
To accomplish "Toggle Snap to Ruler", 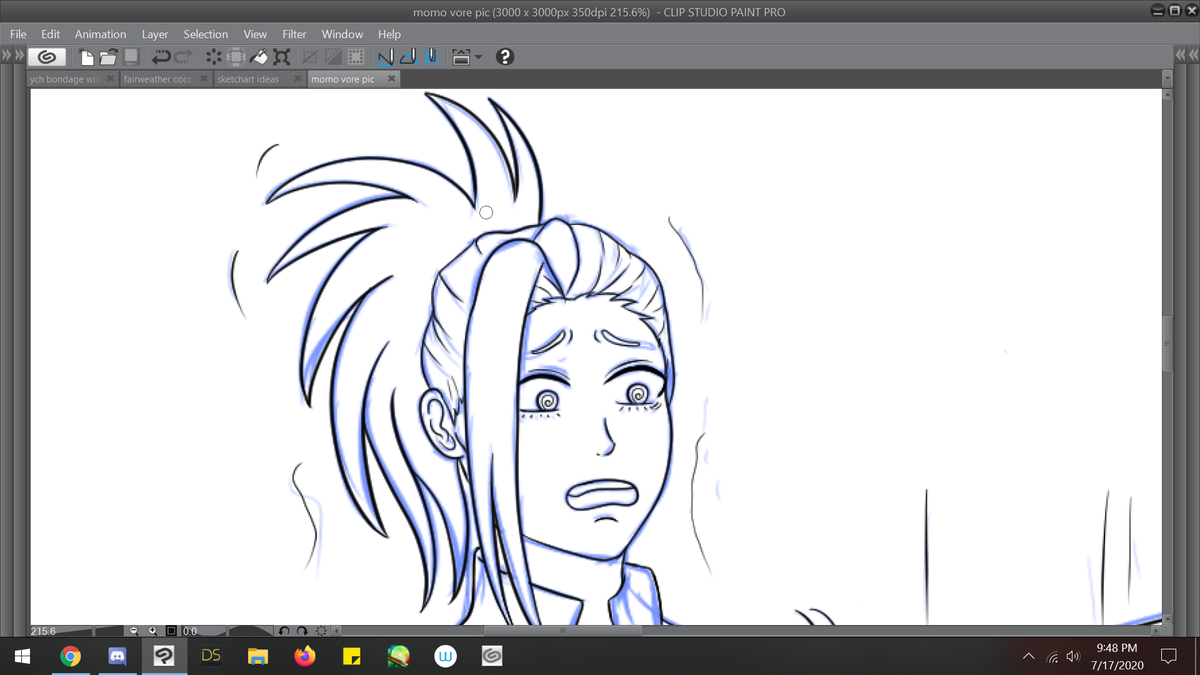I will pyautogui.click(x=386, y=57).
